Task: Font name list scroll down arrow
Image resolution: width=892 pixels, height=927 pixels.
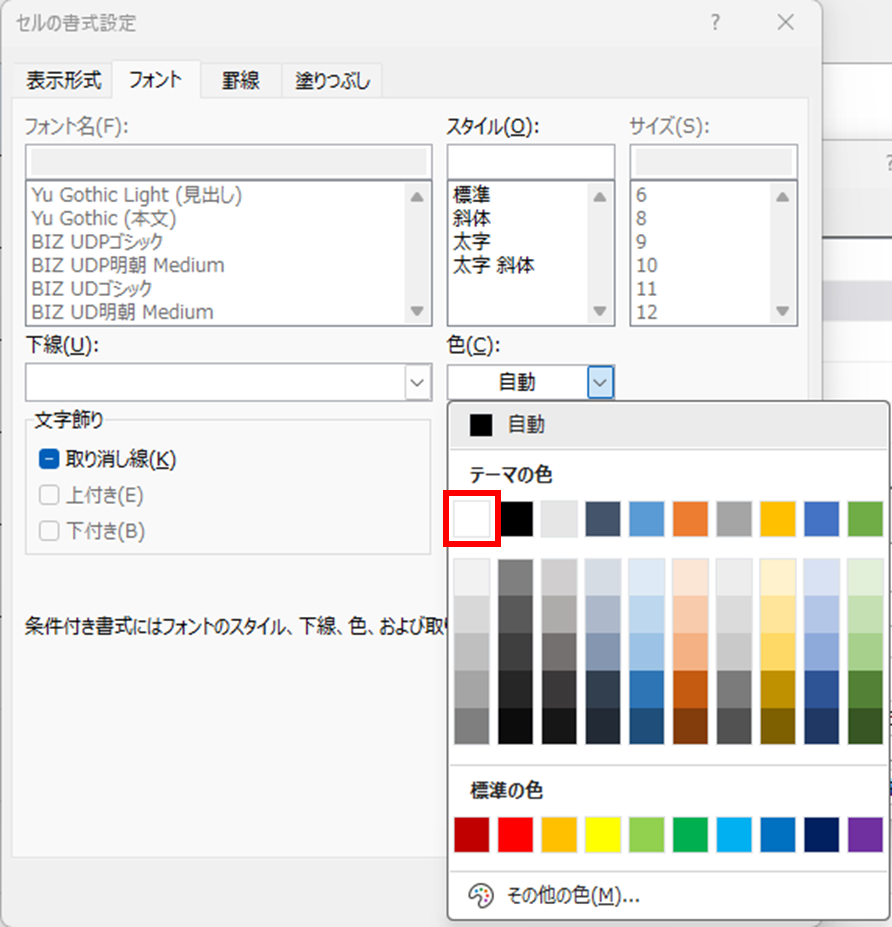Action: [x=417, y=311]
